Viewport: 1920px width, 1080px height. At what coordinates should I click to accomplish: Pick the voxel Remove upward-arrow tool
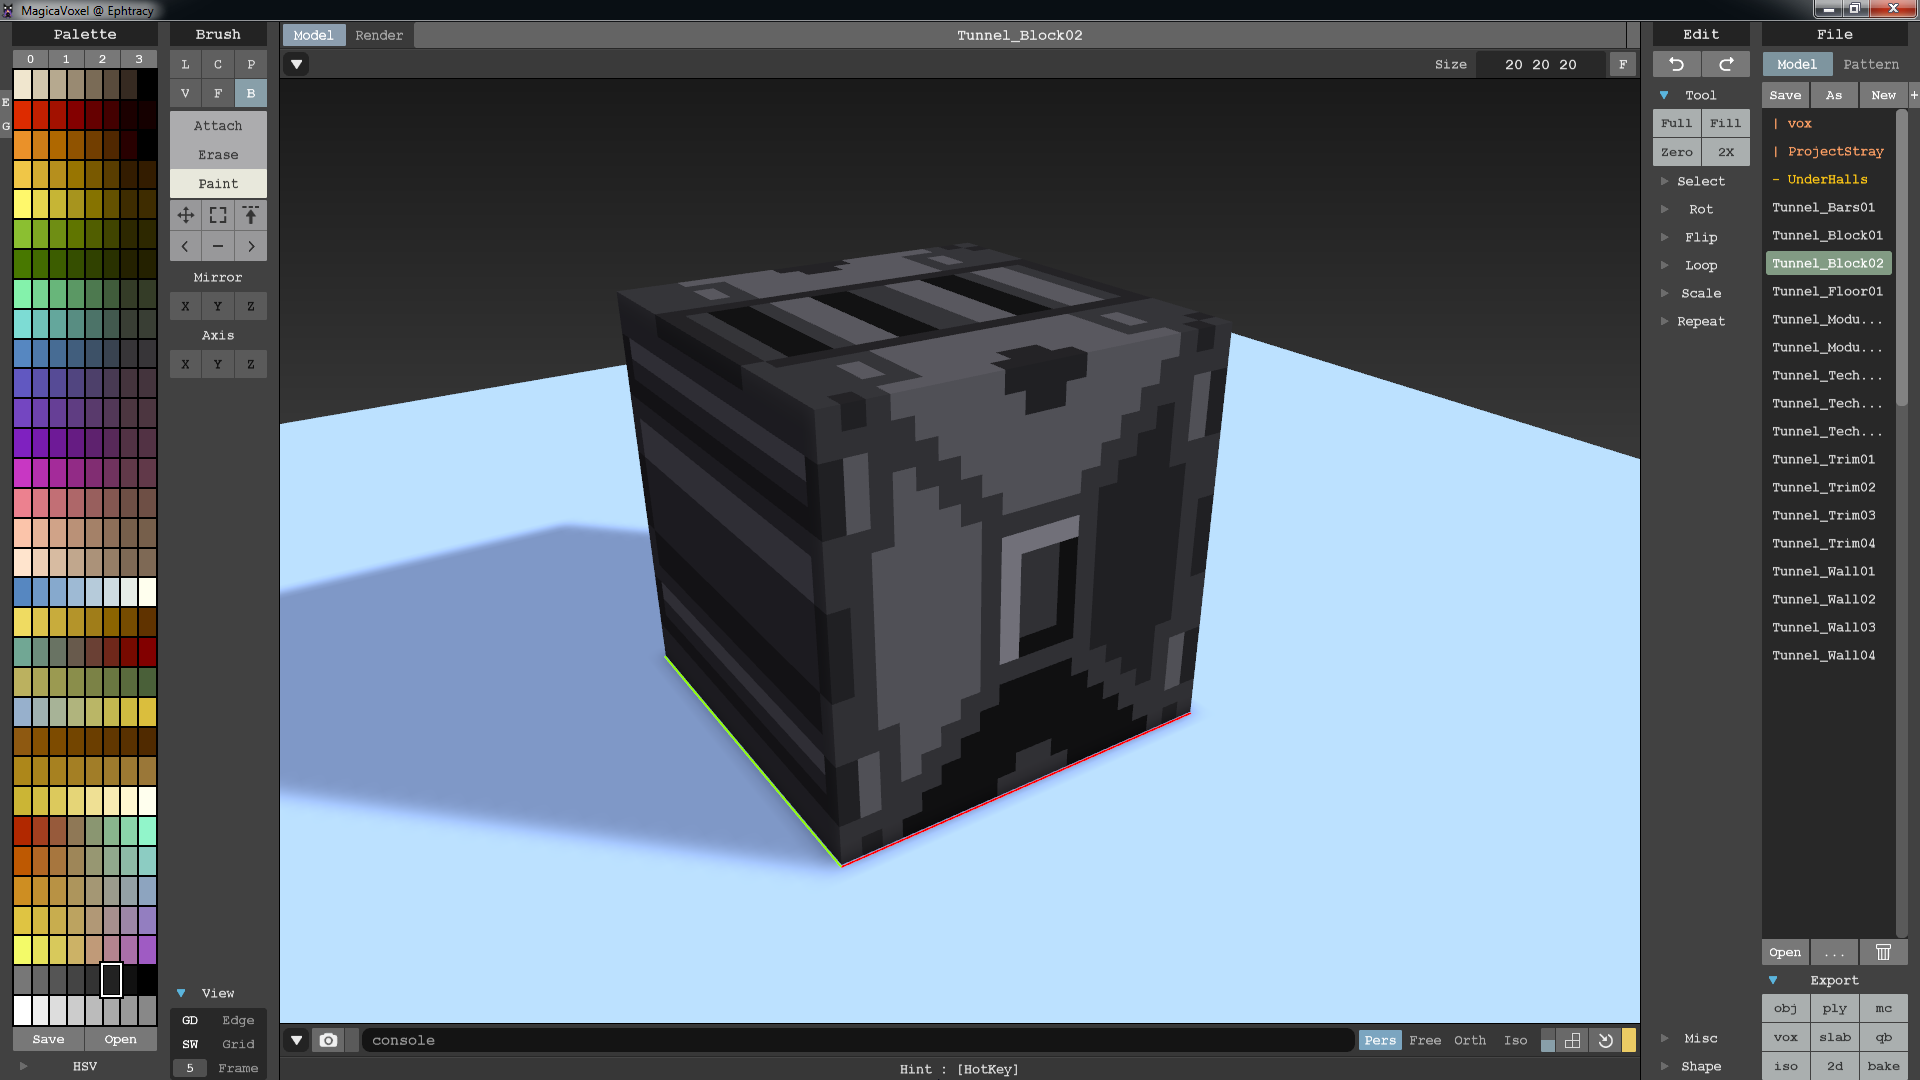tap(251, 215)
